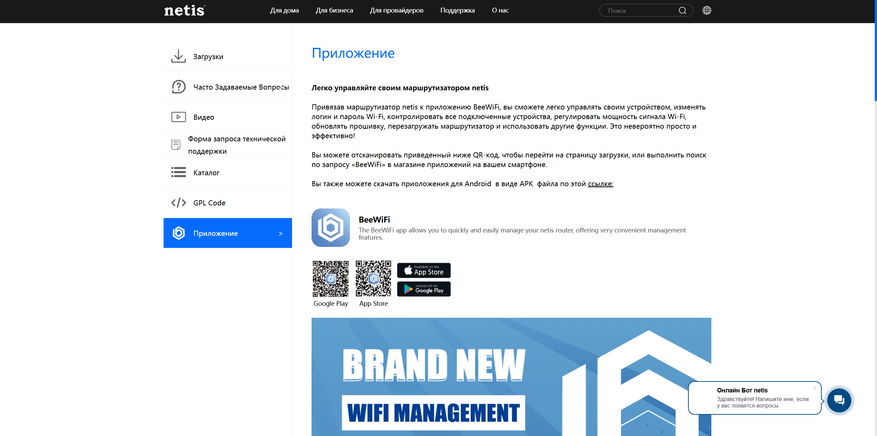Click the support request form icon
The height and width of the screenshot is (436, 877).
coord(176,145)
